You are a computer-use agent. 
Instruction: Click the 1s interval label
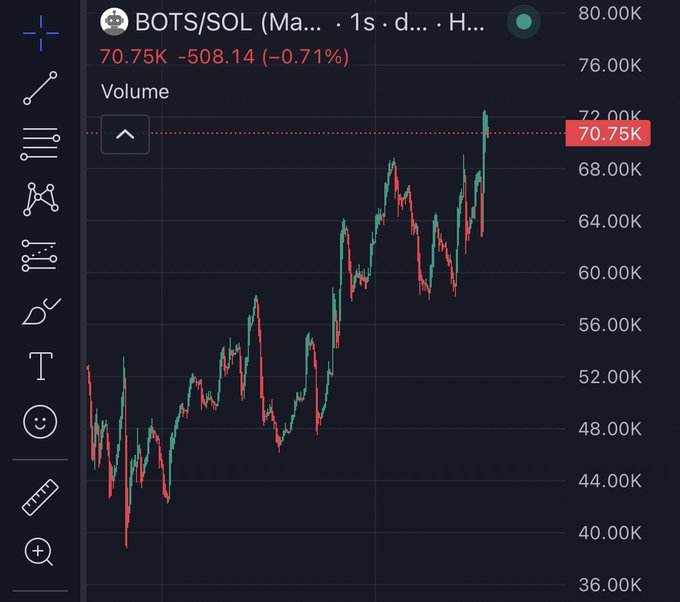362,22
